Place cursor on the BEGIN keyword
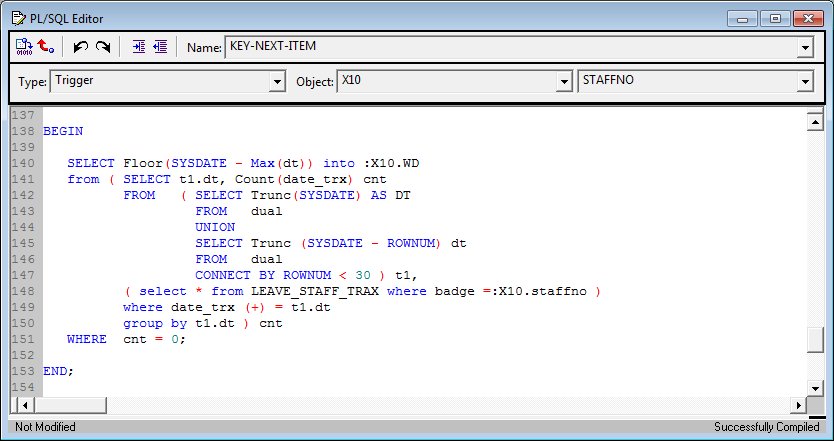The height and width of the screenshot is (441, 834). point(63,131)
